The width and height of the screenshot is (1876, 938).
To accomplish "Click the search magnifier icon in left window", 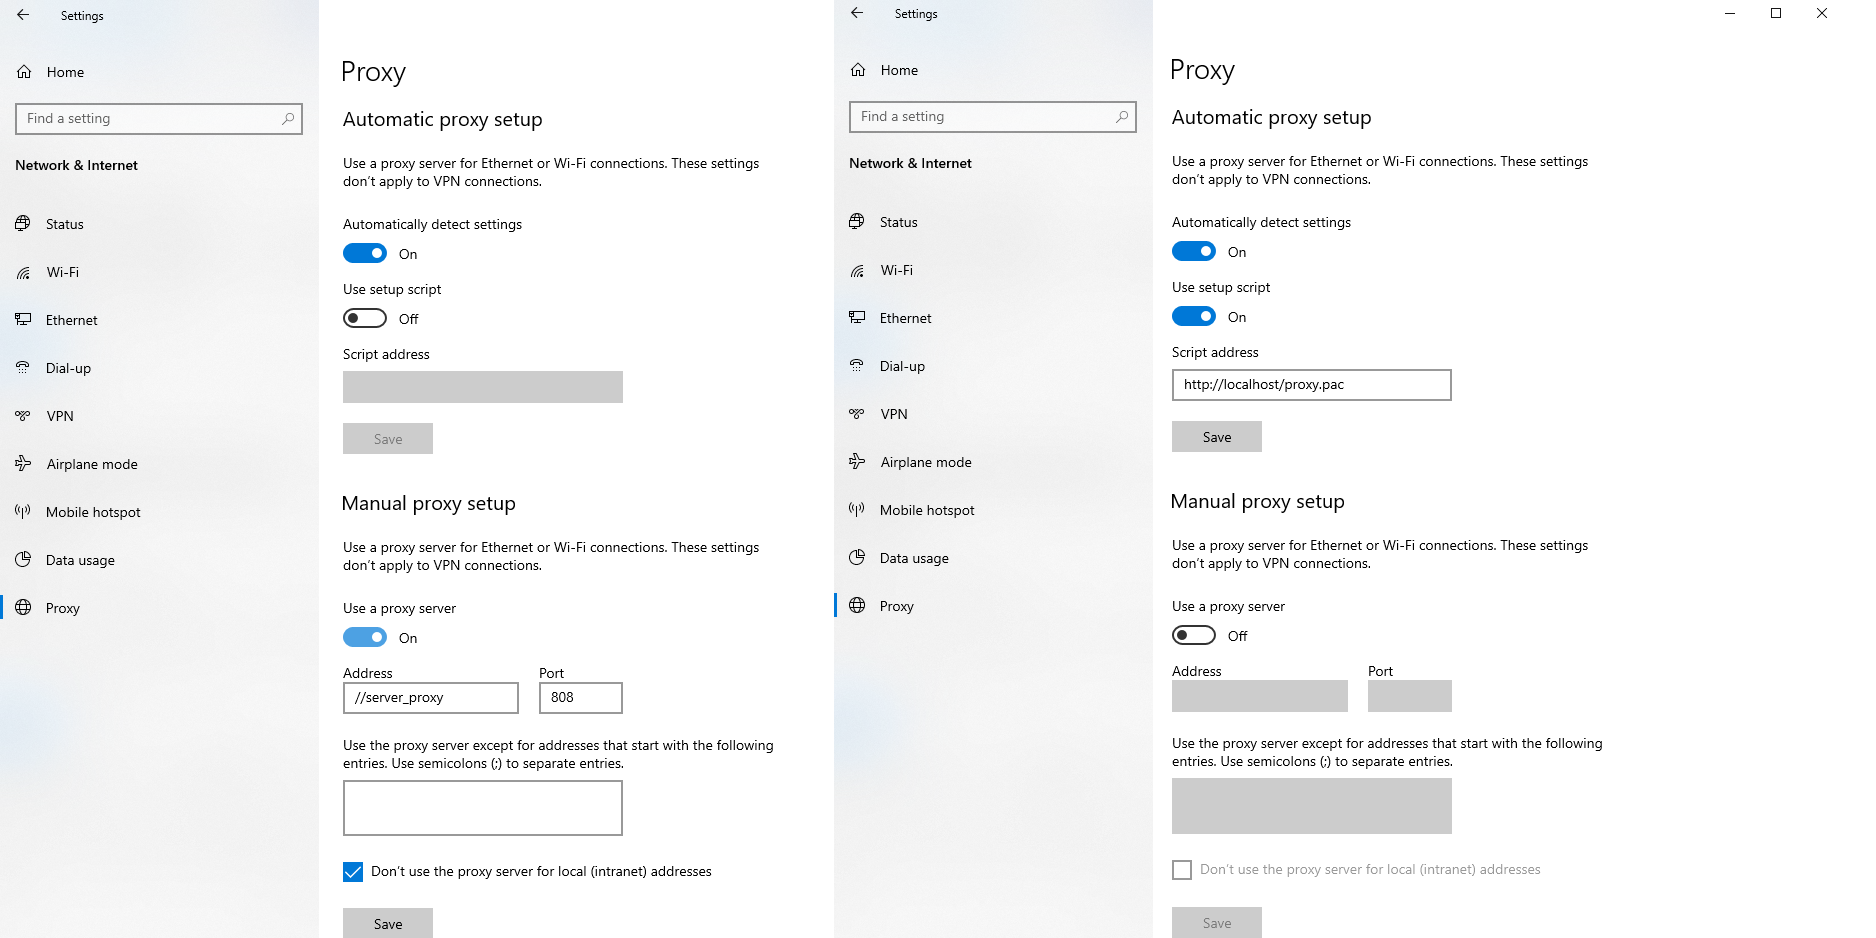I will point(288,119).
